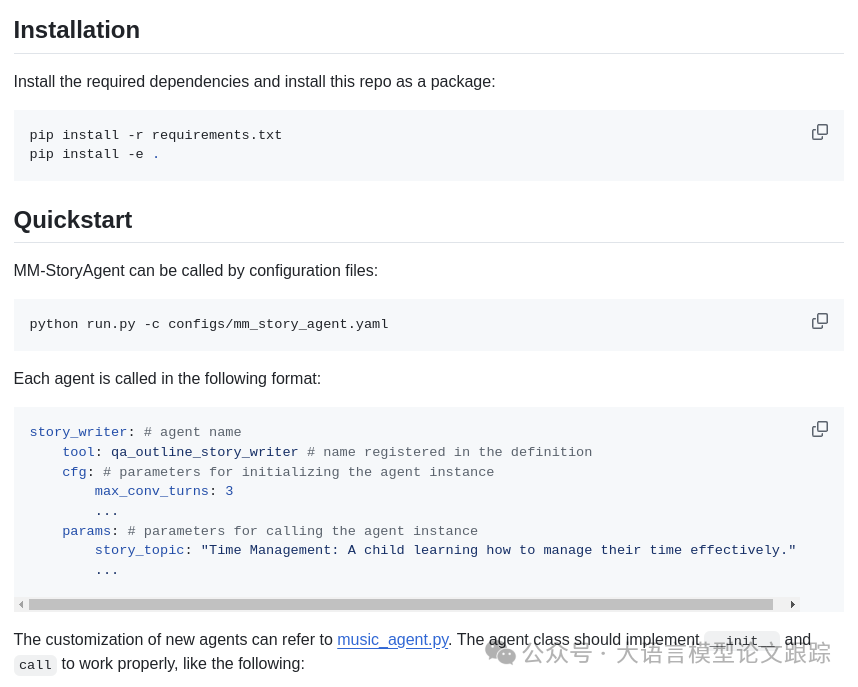
Task: Click the Quickstart section heading
Action: click(x=73, y=220)
